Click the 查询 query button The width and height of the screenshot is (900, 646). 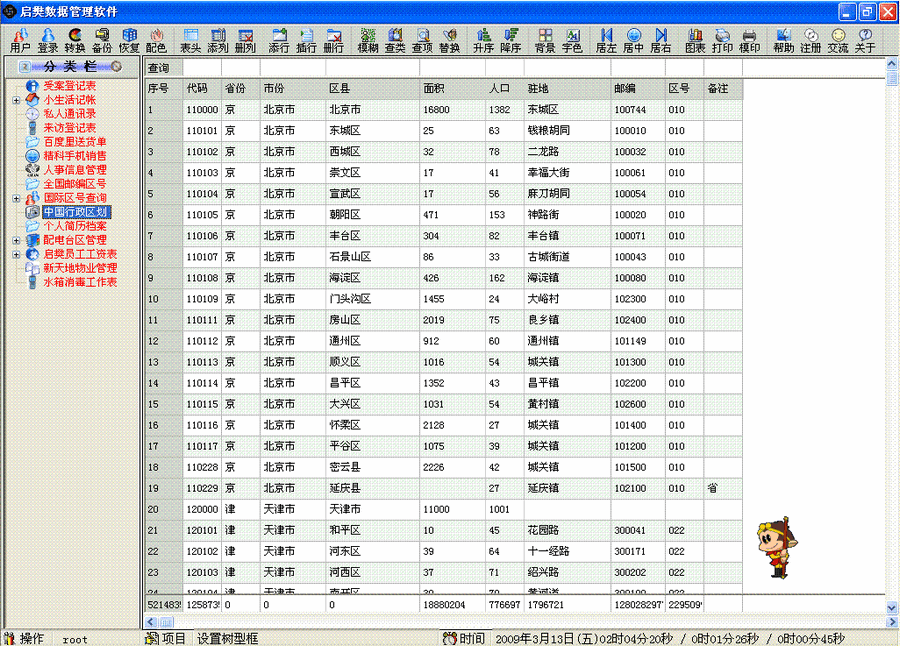(157, 69)
